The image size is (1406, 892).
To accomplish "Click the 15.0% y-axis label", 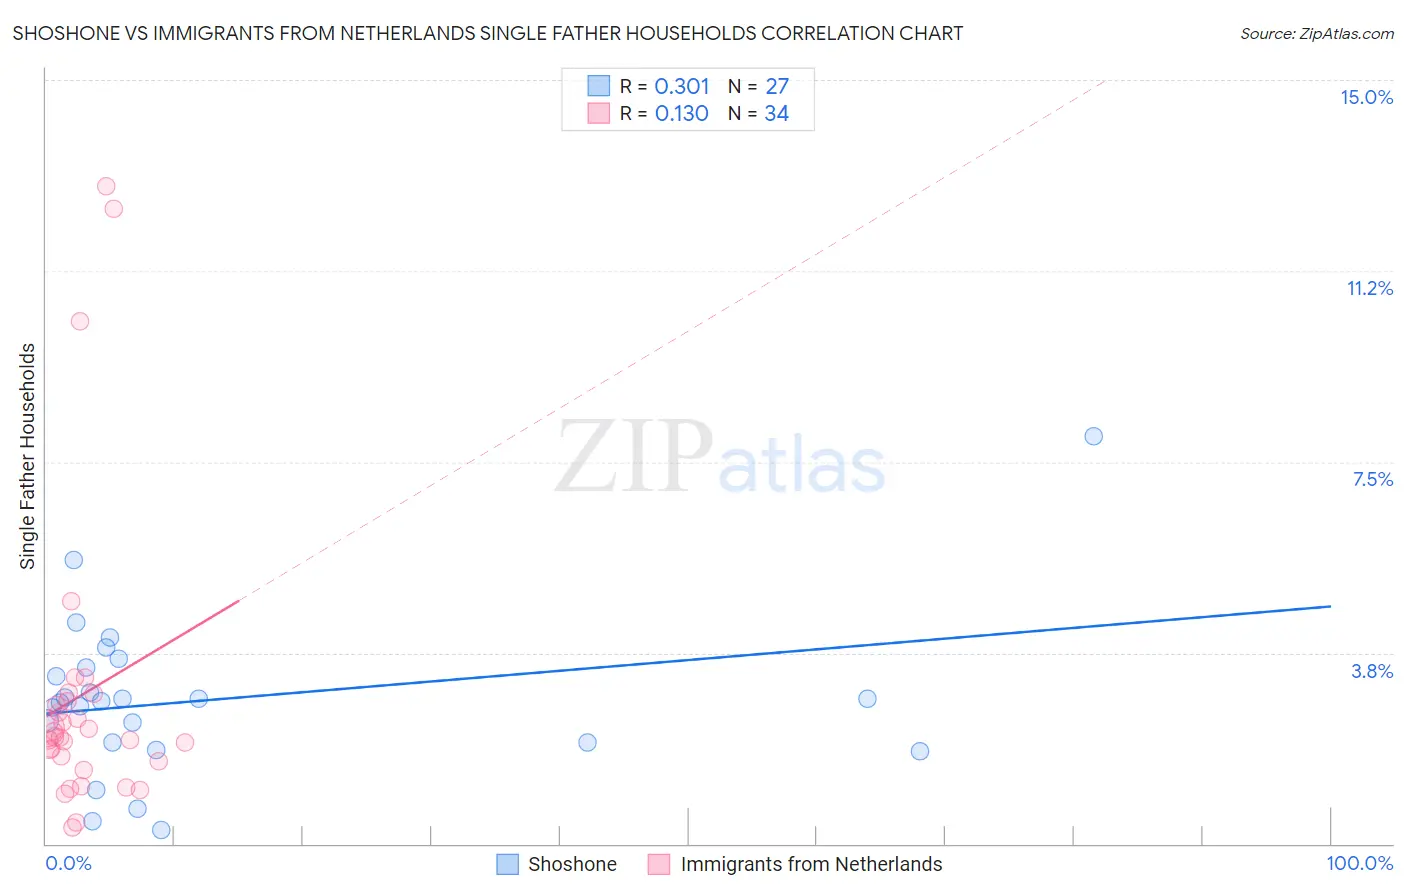I will (1366, 97).
